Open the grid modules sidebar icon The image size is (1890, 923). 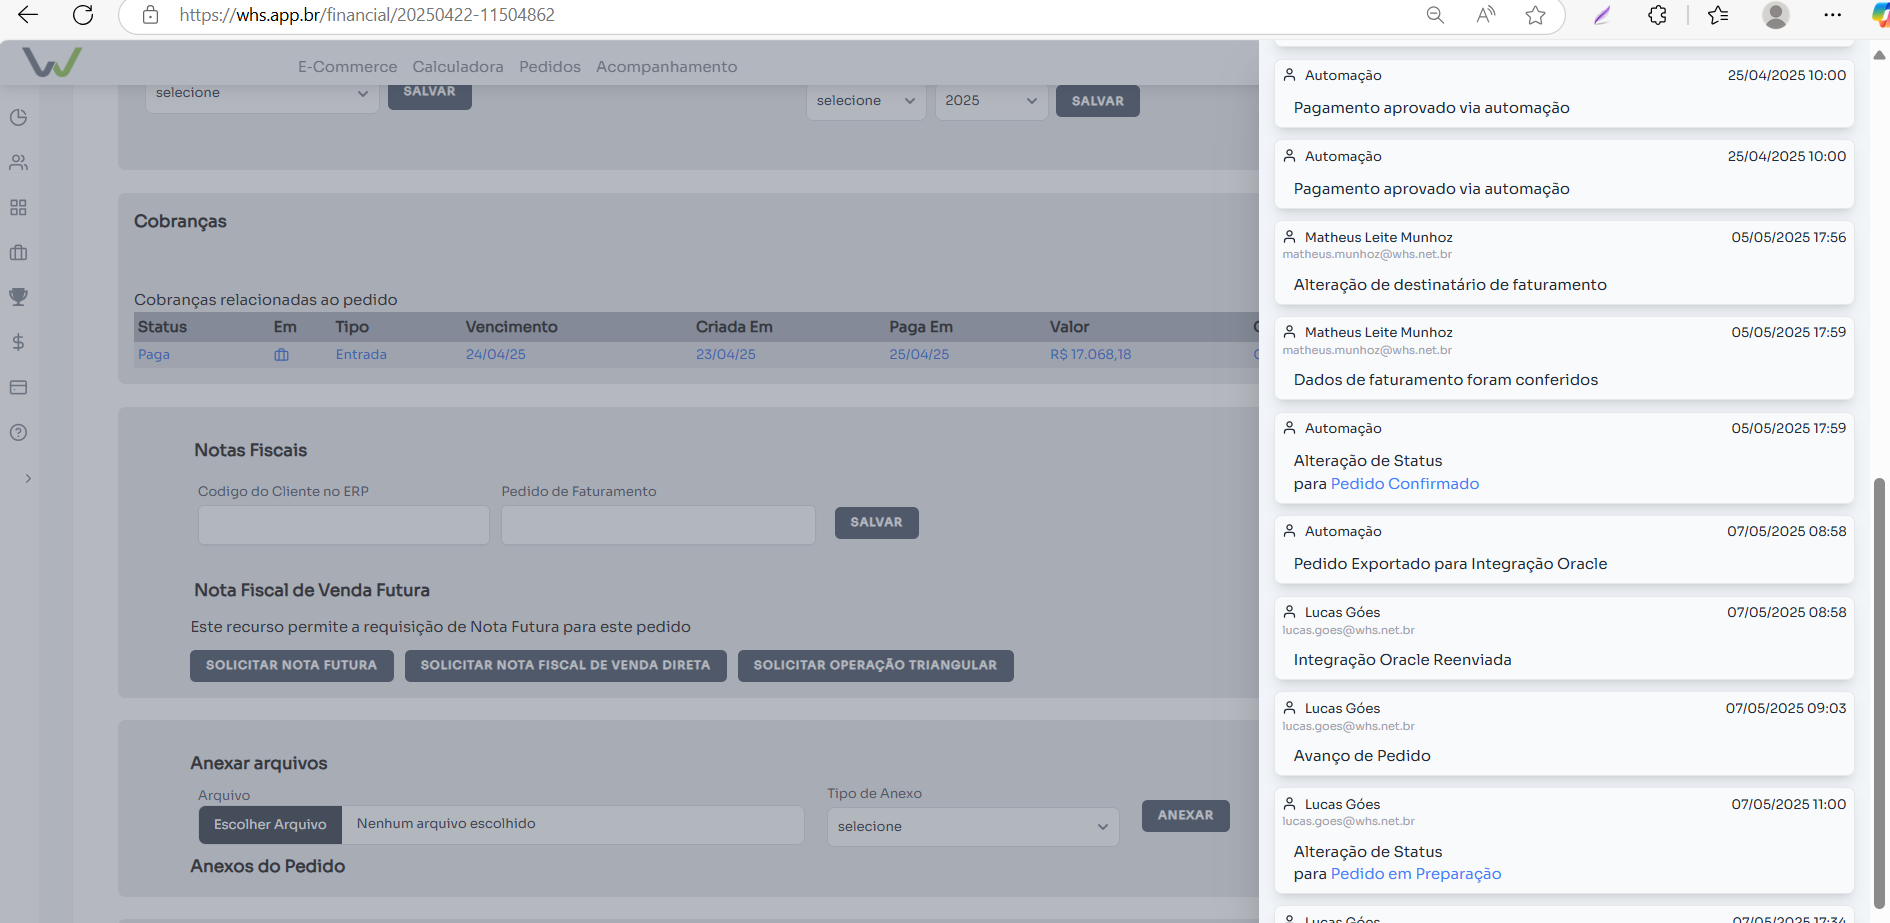18,207
